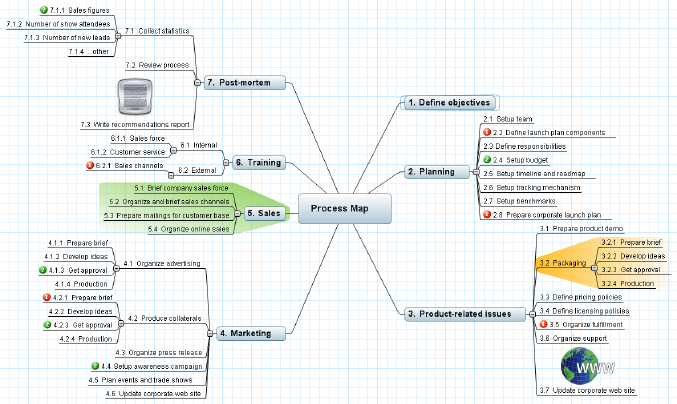Screen dimensions: 677x404
Task: Select the 6. Training topic
Action: (259, 163)
